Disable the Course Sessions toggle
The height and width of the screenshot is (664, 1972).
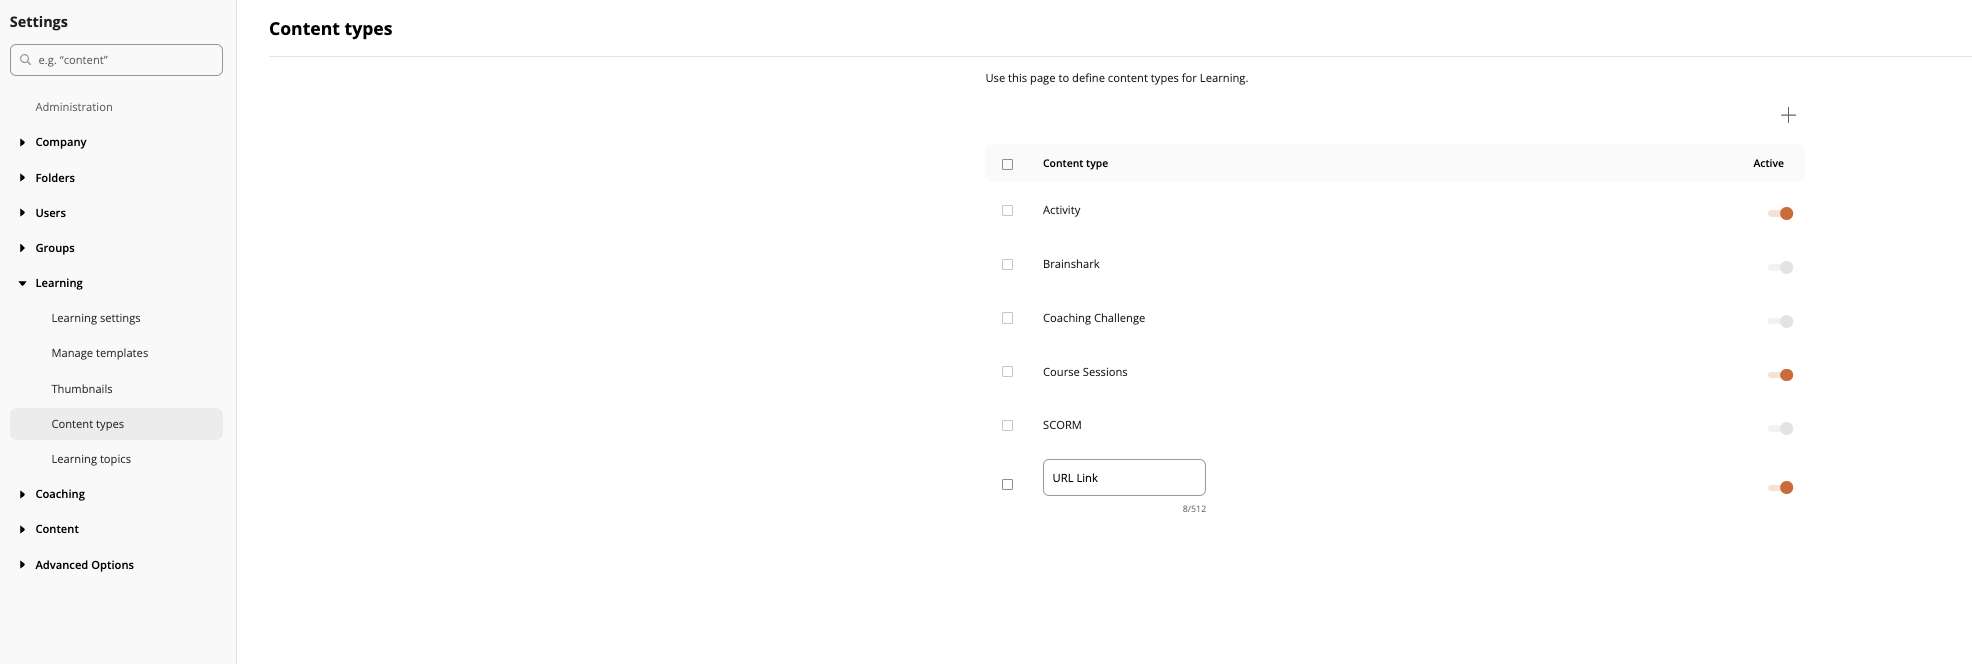(1780, 375)
